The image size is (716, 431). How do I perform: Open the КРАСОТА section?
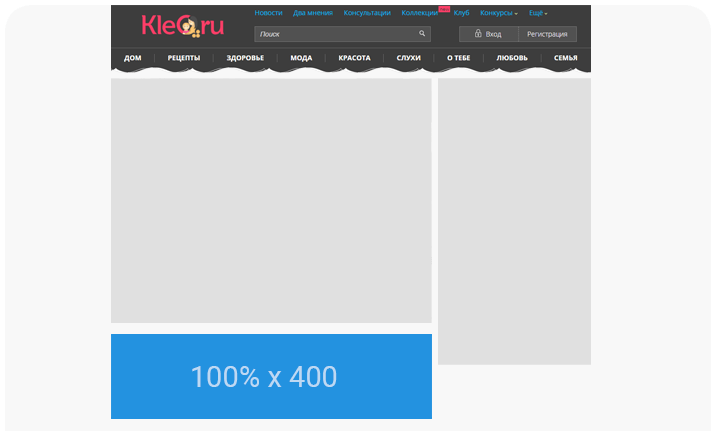(354, 58)
